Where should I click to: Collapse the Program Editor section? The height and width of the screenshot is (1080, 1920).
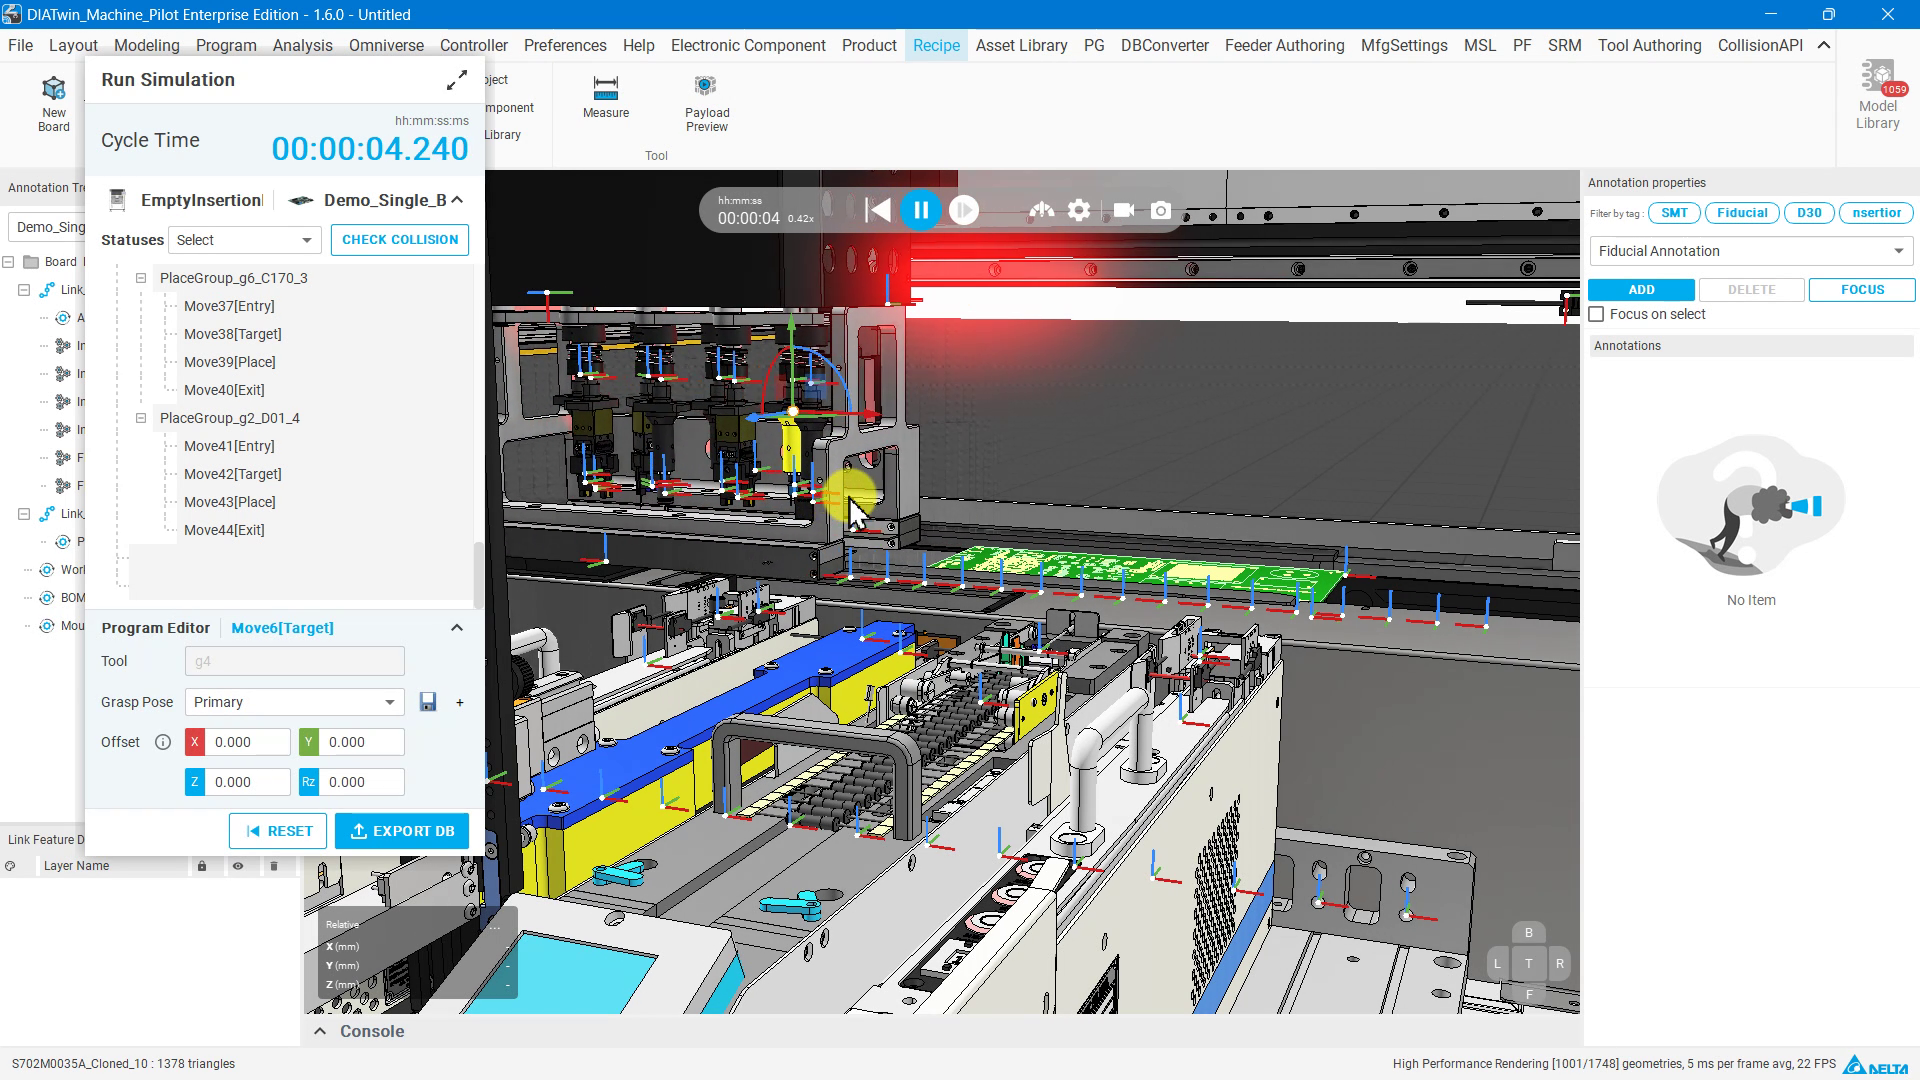[x=457, y=628]
